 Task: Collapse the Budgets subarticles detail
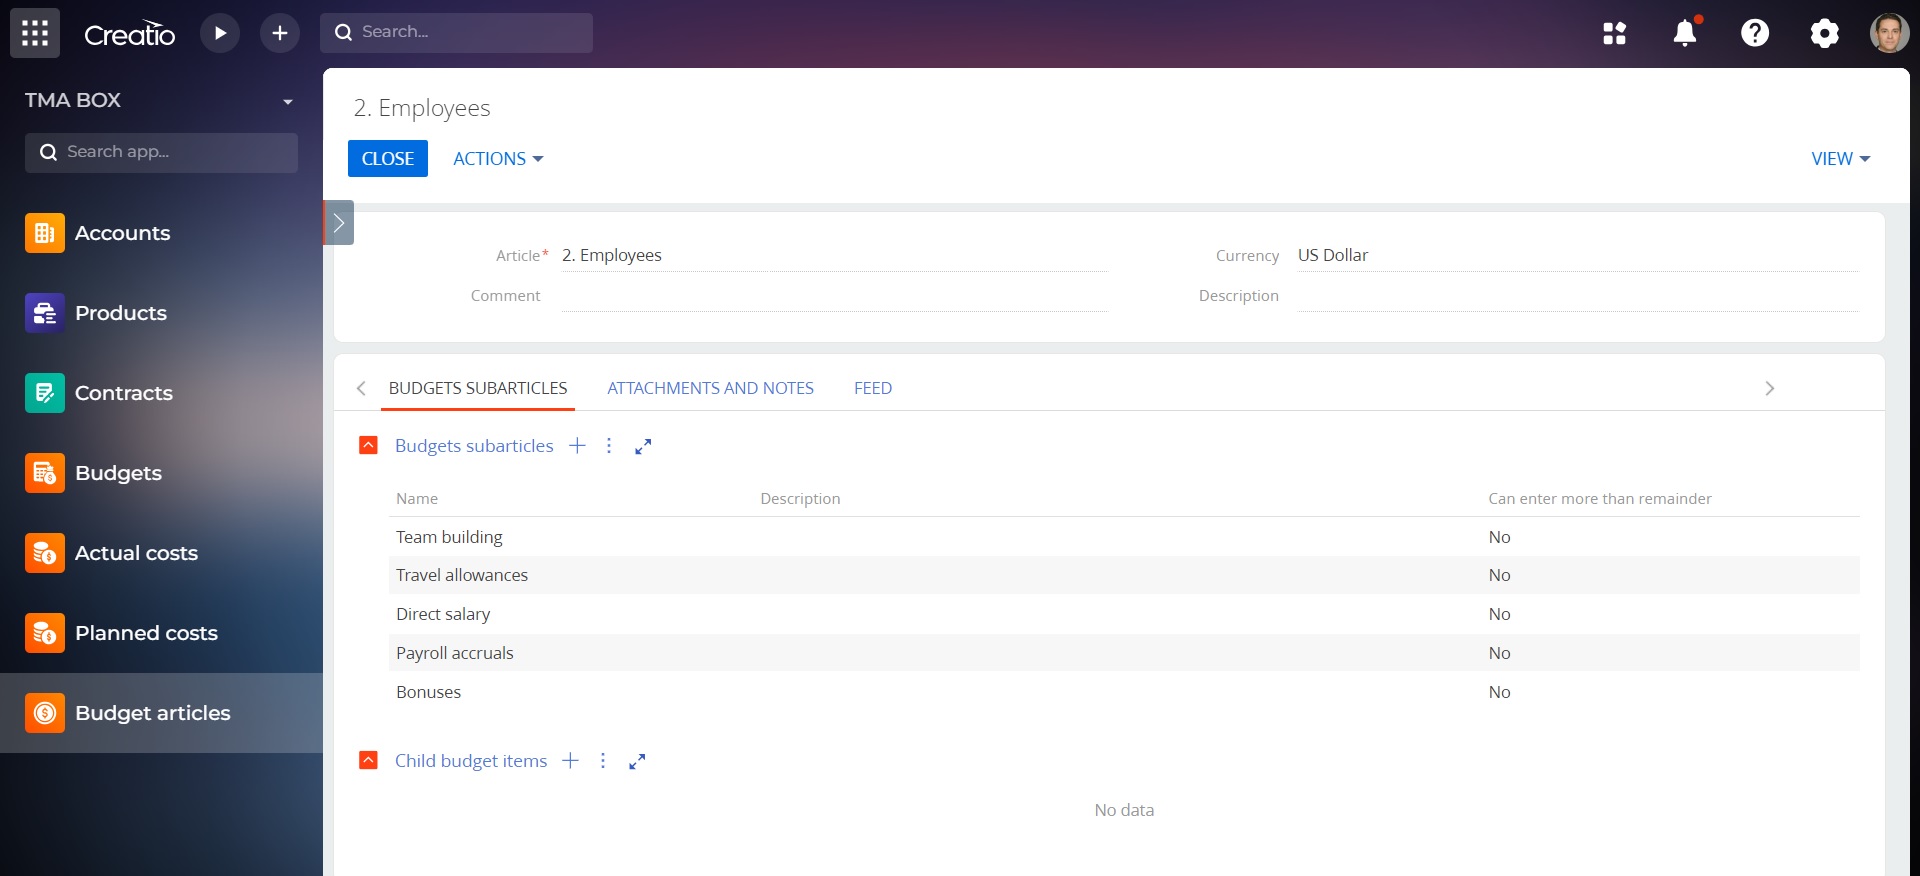coord(368,445)
